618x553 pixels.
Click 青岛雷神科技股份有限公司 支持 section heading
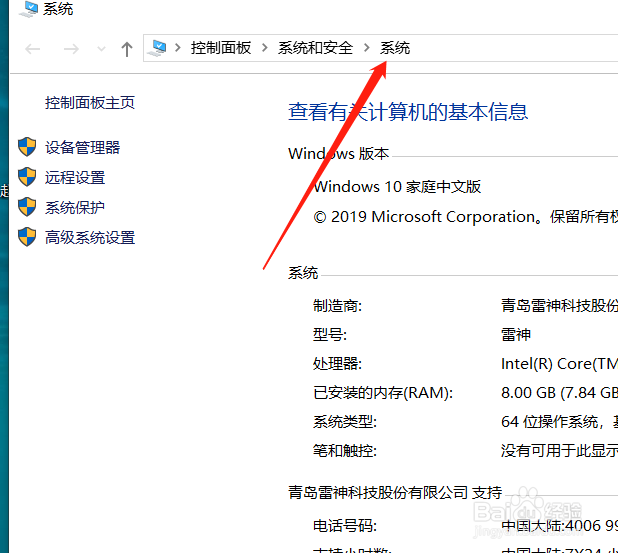click(x=395, y=492)
